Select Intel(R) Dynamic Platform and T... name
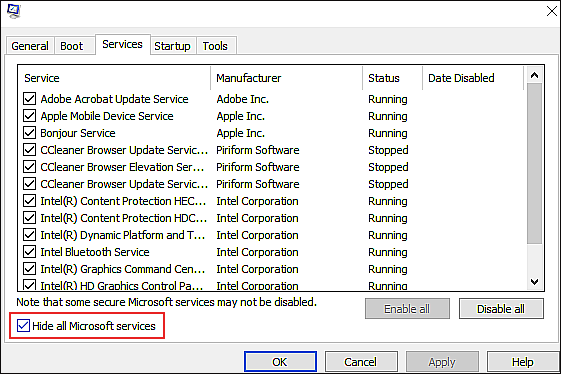This screenshot has width=561, height=374. pyautogui.click(x=123, y=235)
